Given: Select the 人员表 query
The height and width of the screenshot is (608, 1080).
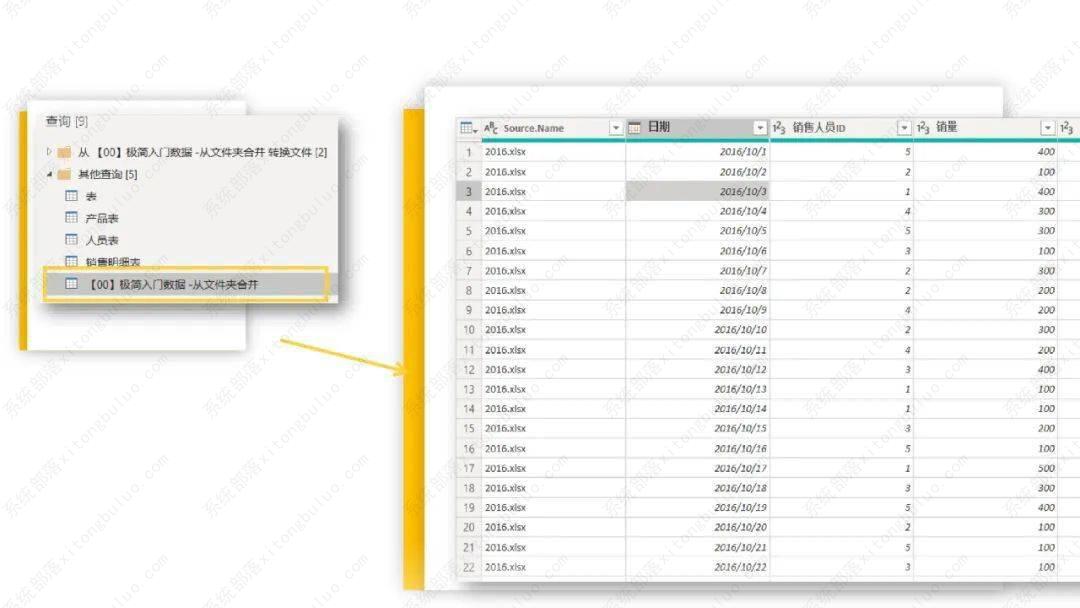Looking at the screenshot, I should point(102,240).
